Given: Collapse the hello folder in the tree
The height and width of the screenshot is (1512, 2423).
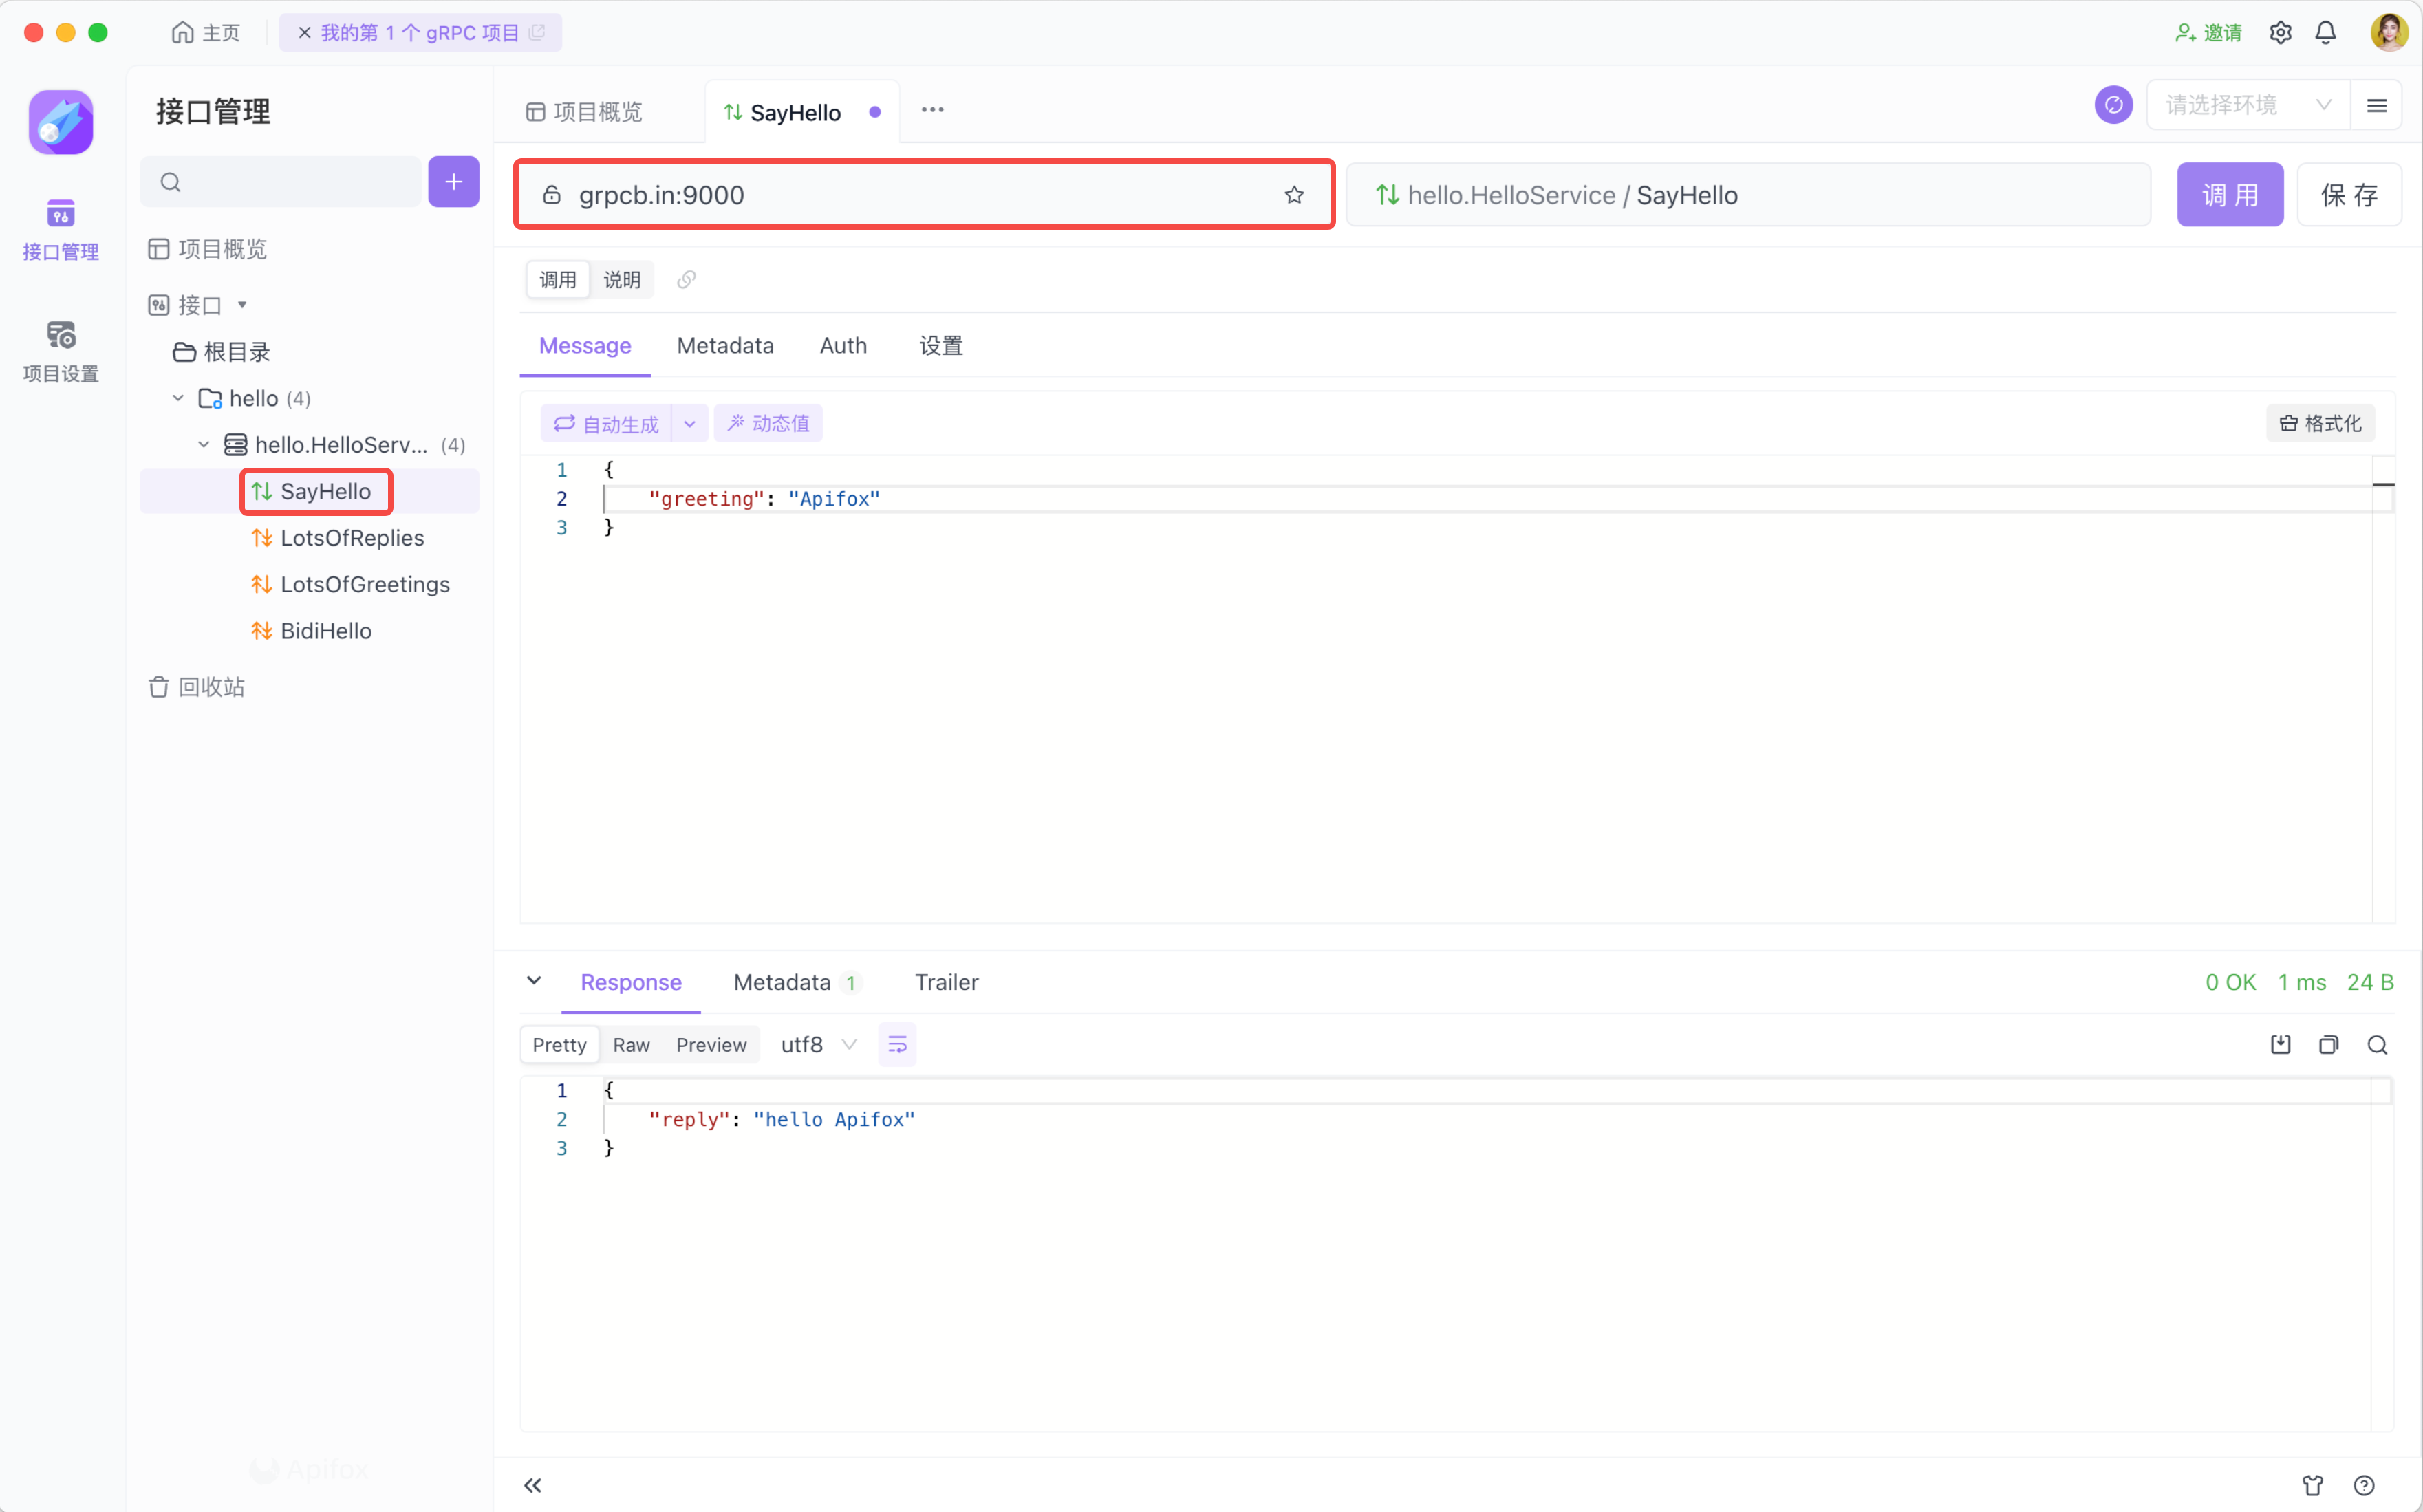Looking at the screenshot, I should 178,398.
